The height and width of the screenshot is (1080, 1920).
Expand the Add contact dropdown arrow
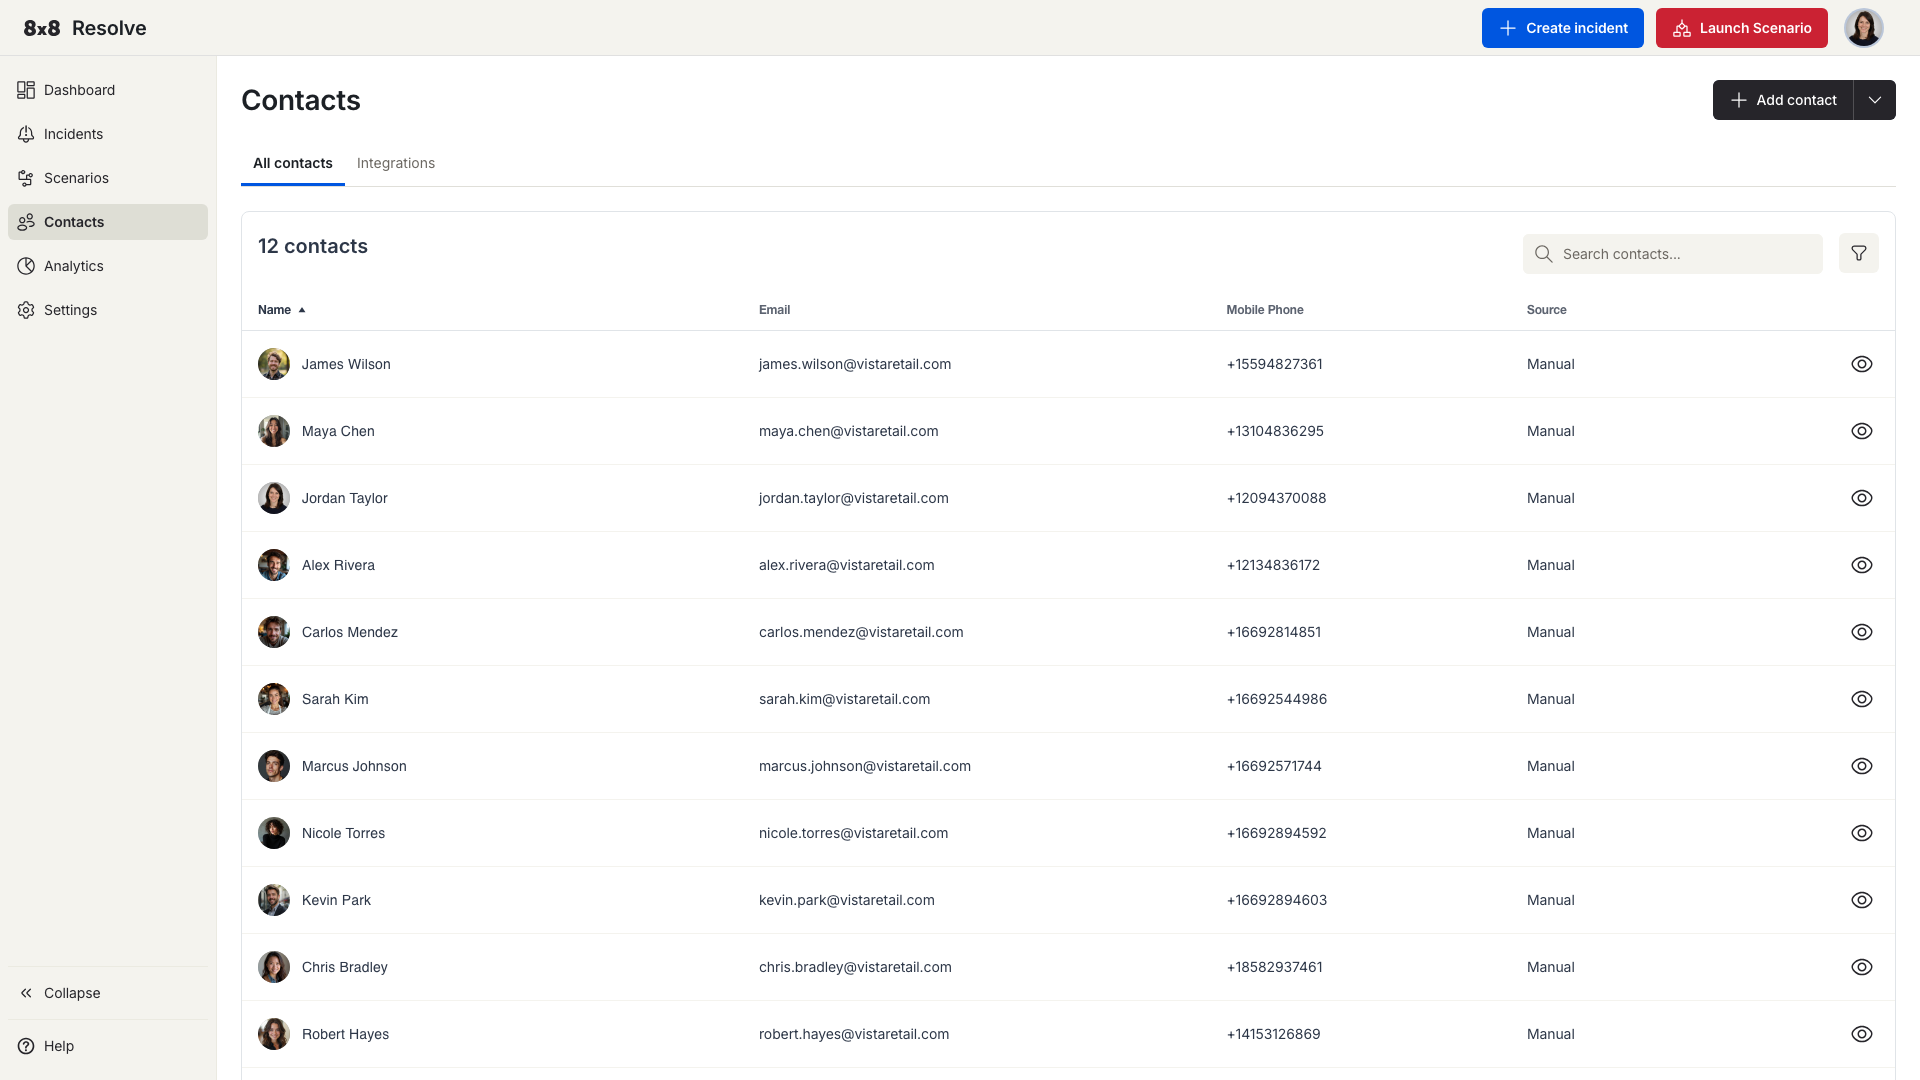pyautogui.click(x=1875, y=100)
